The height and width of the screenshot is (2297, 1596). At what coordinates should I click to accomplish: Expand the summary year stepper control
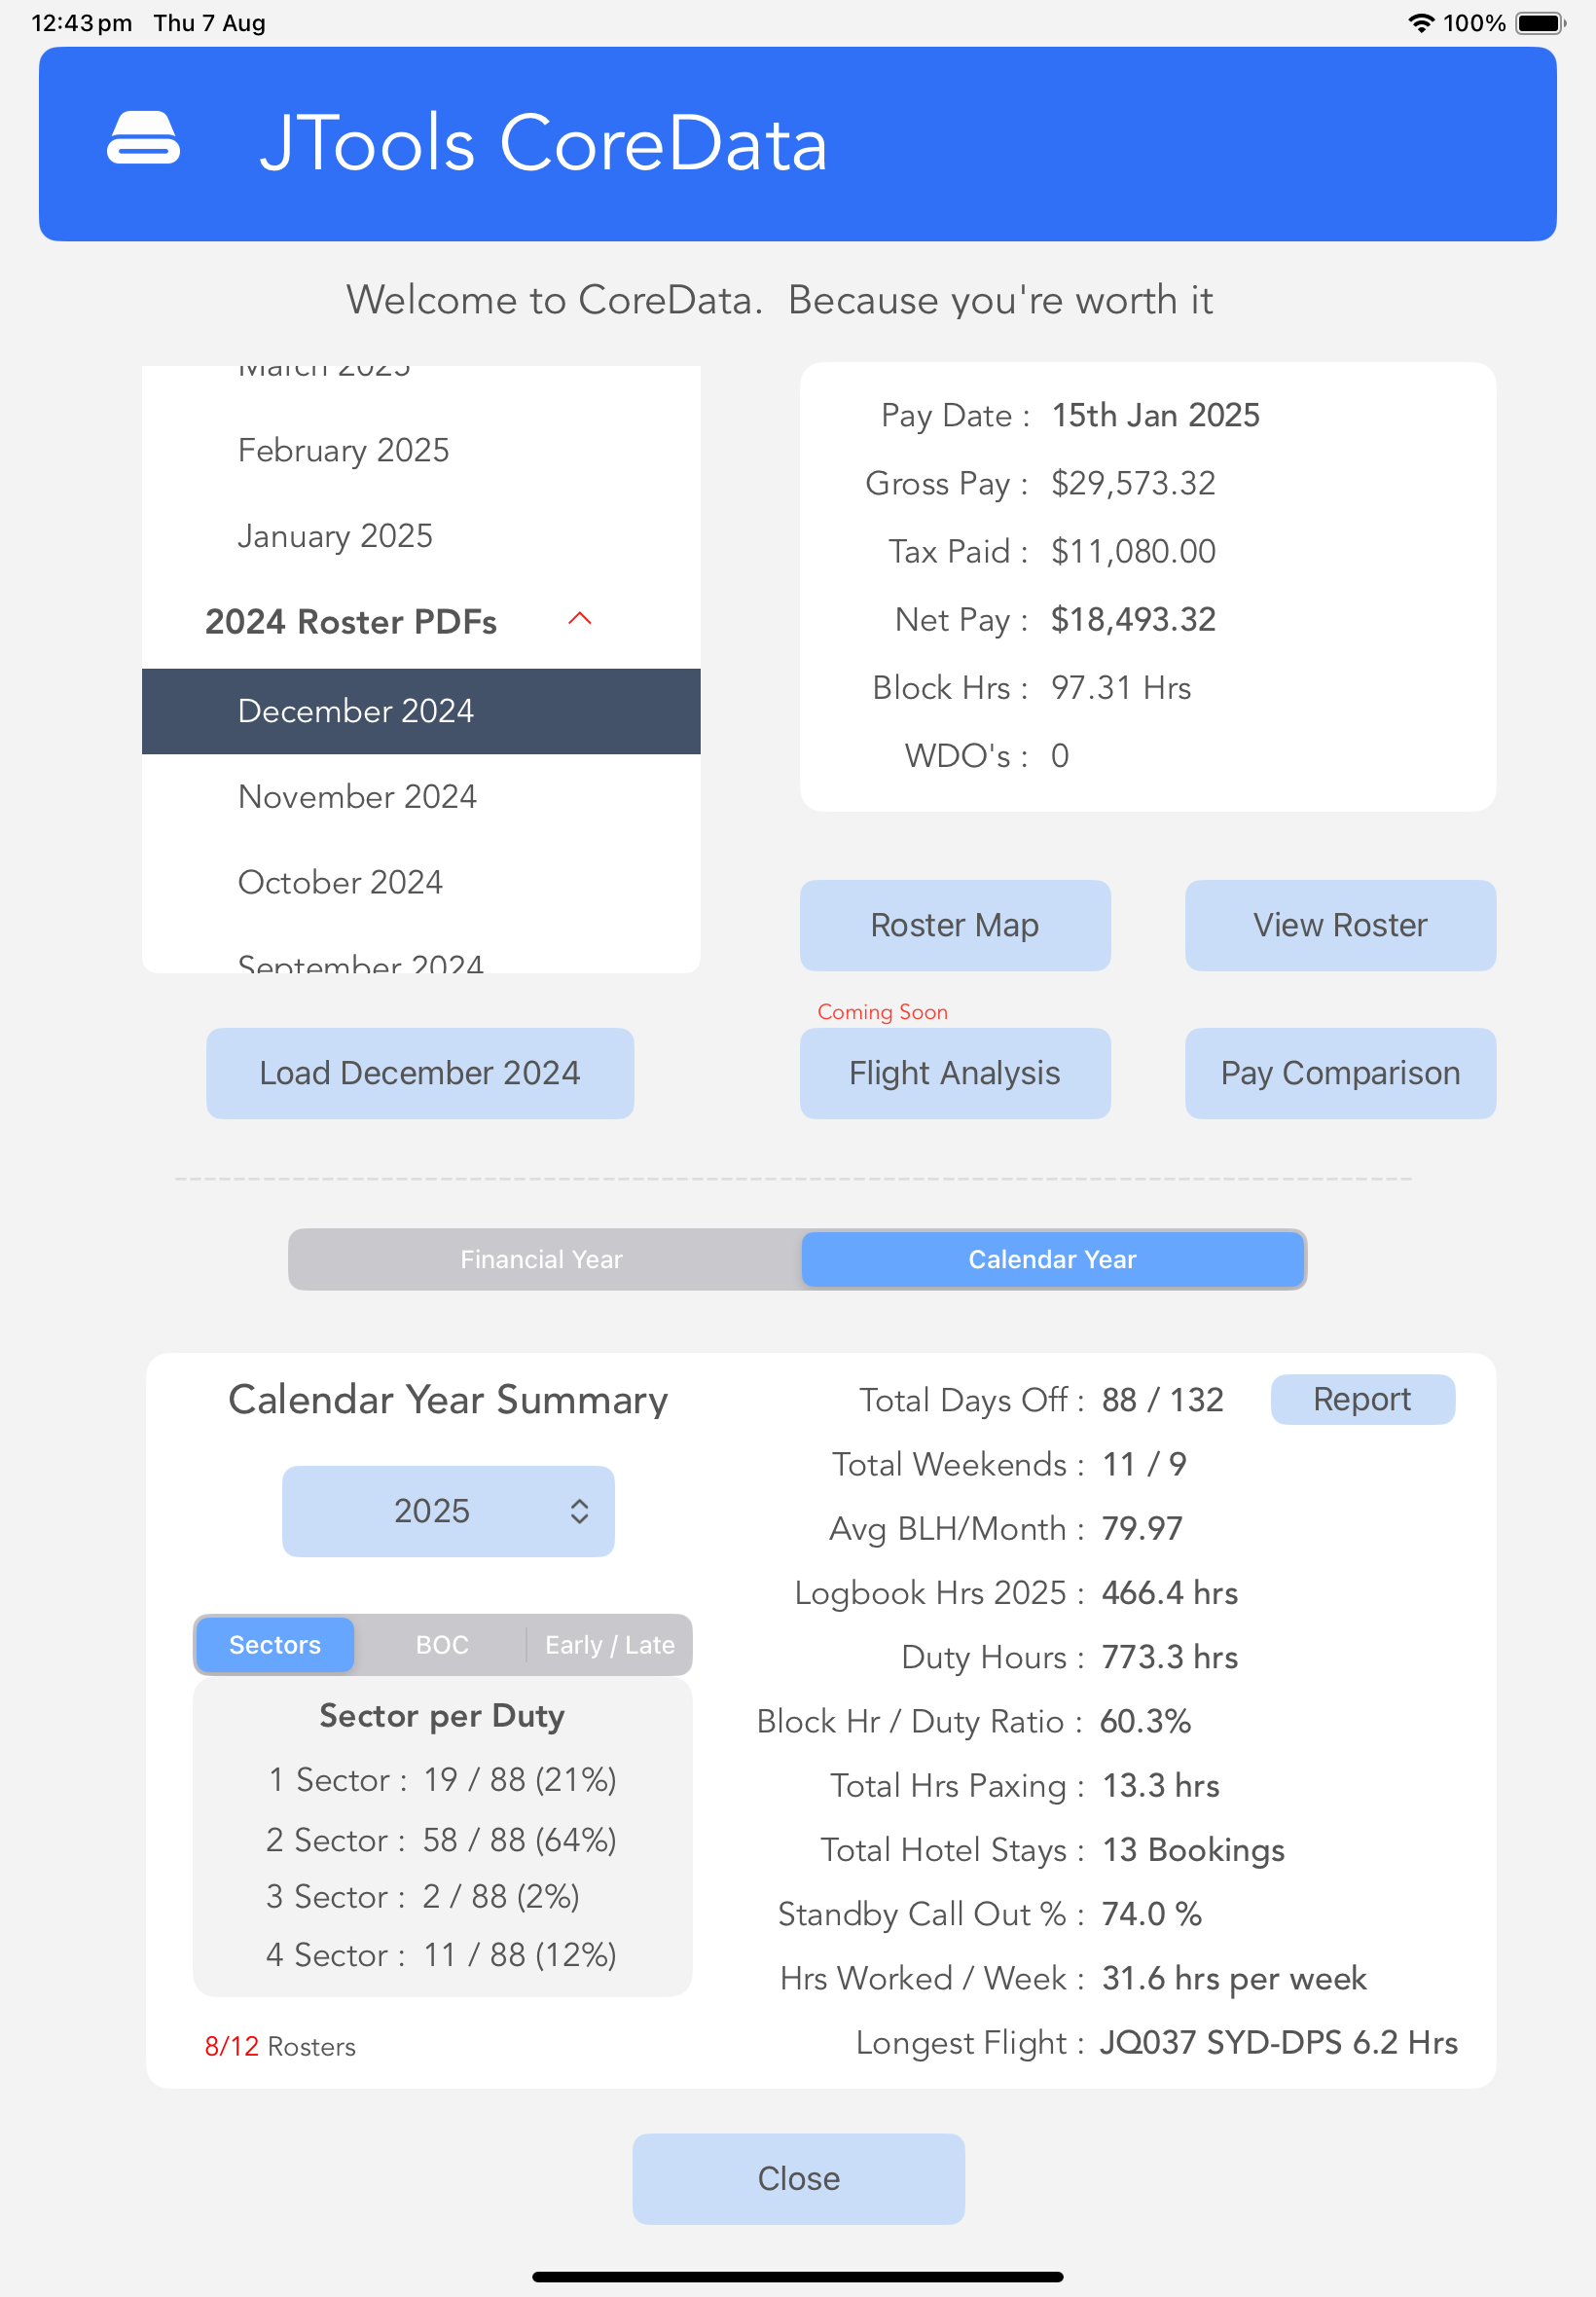coord(580,1511)
